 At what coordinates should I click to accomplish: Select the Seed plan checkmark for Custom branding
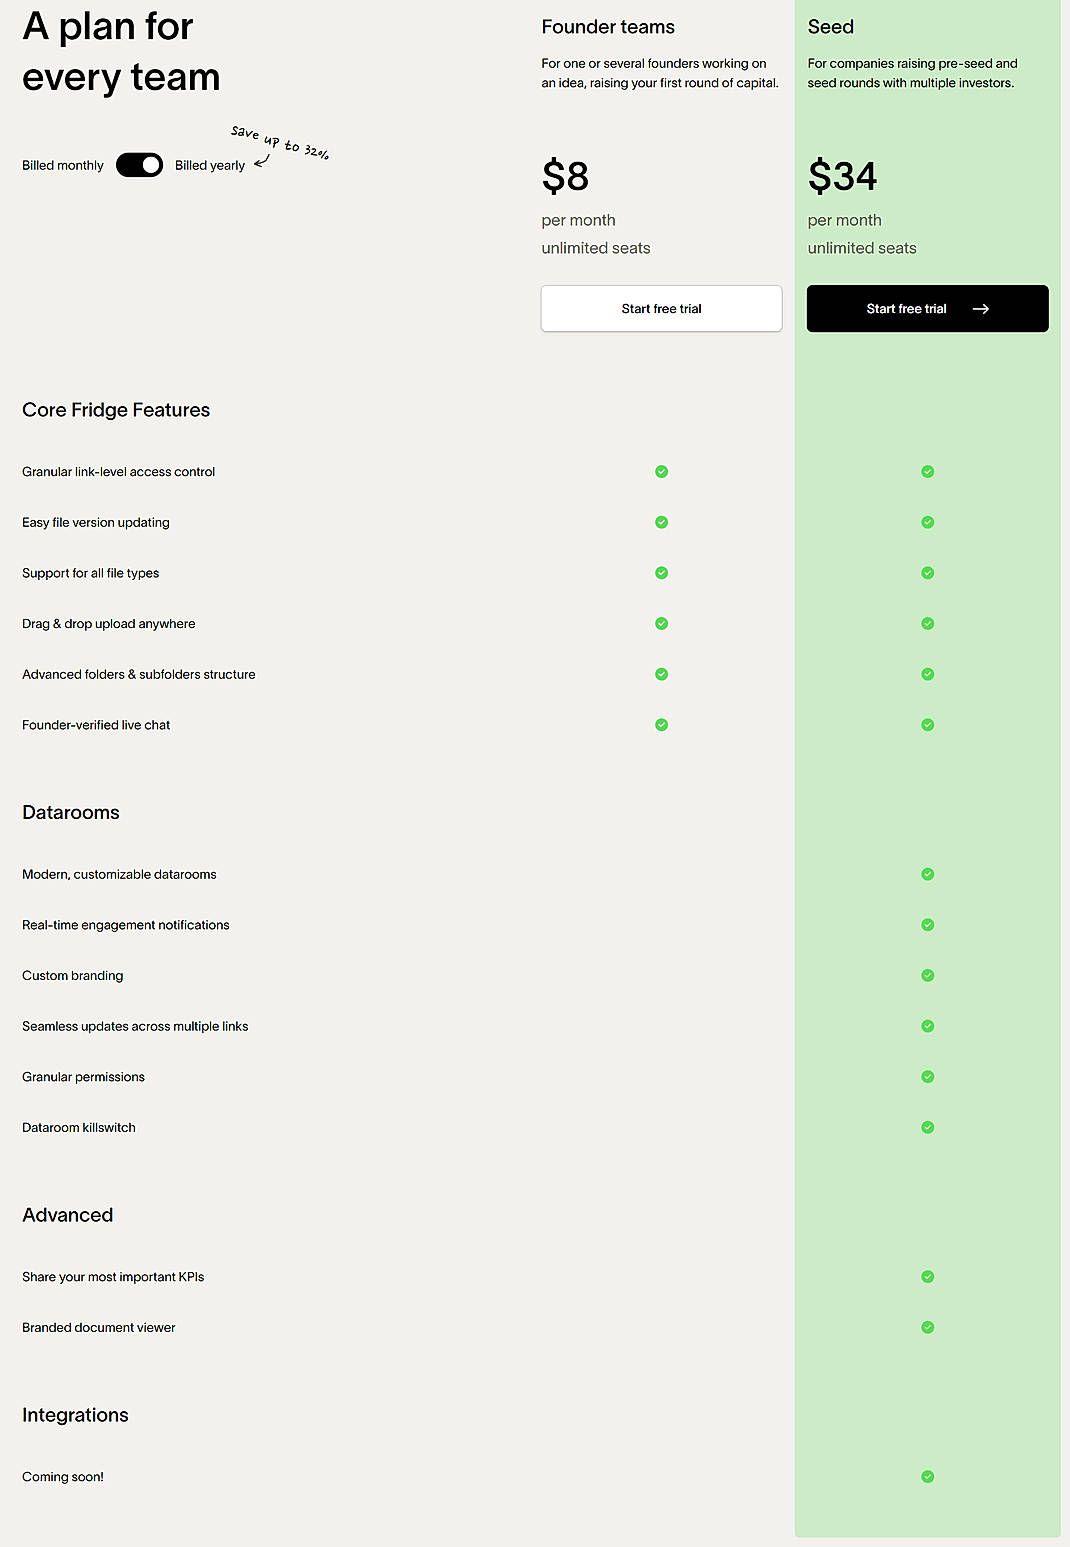coord(927,975)
